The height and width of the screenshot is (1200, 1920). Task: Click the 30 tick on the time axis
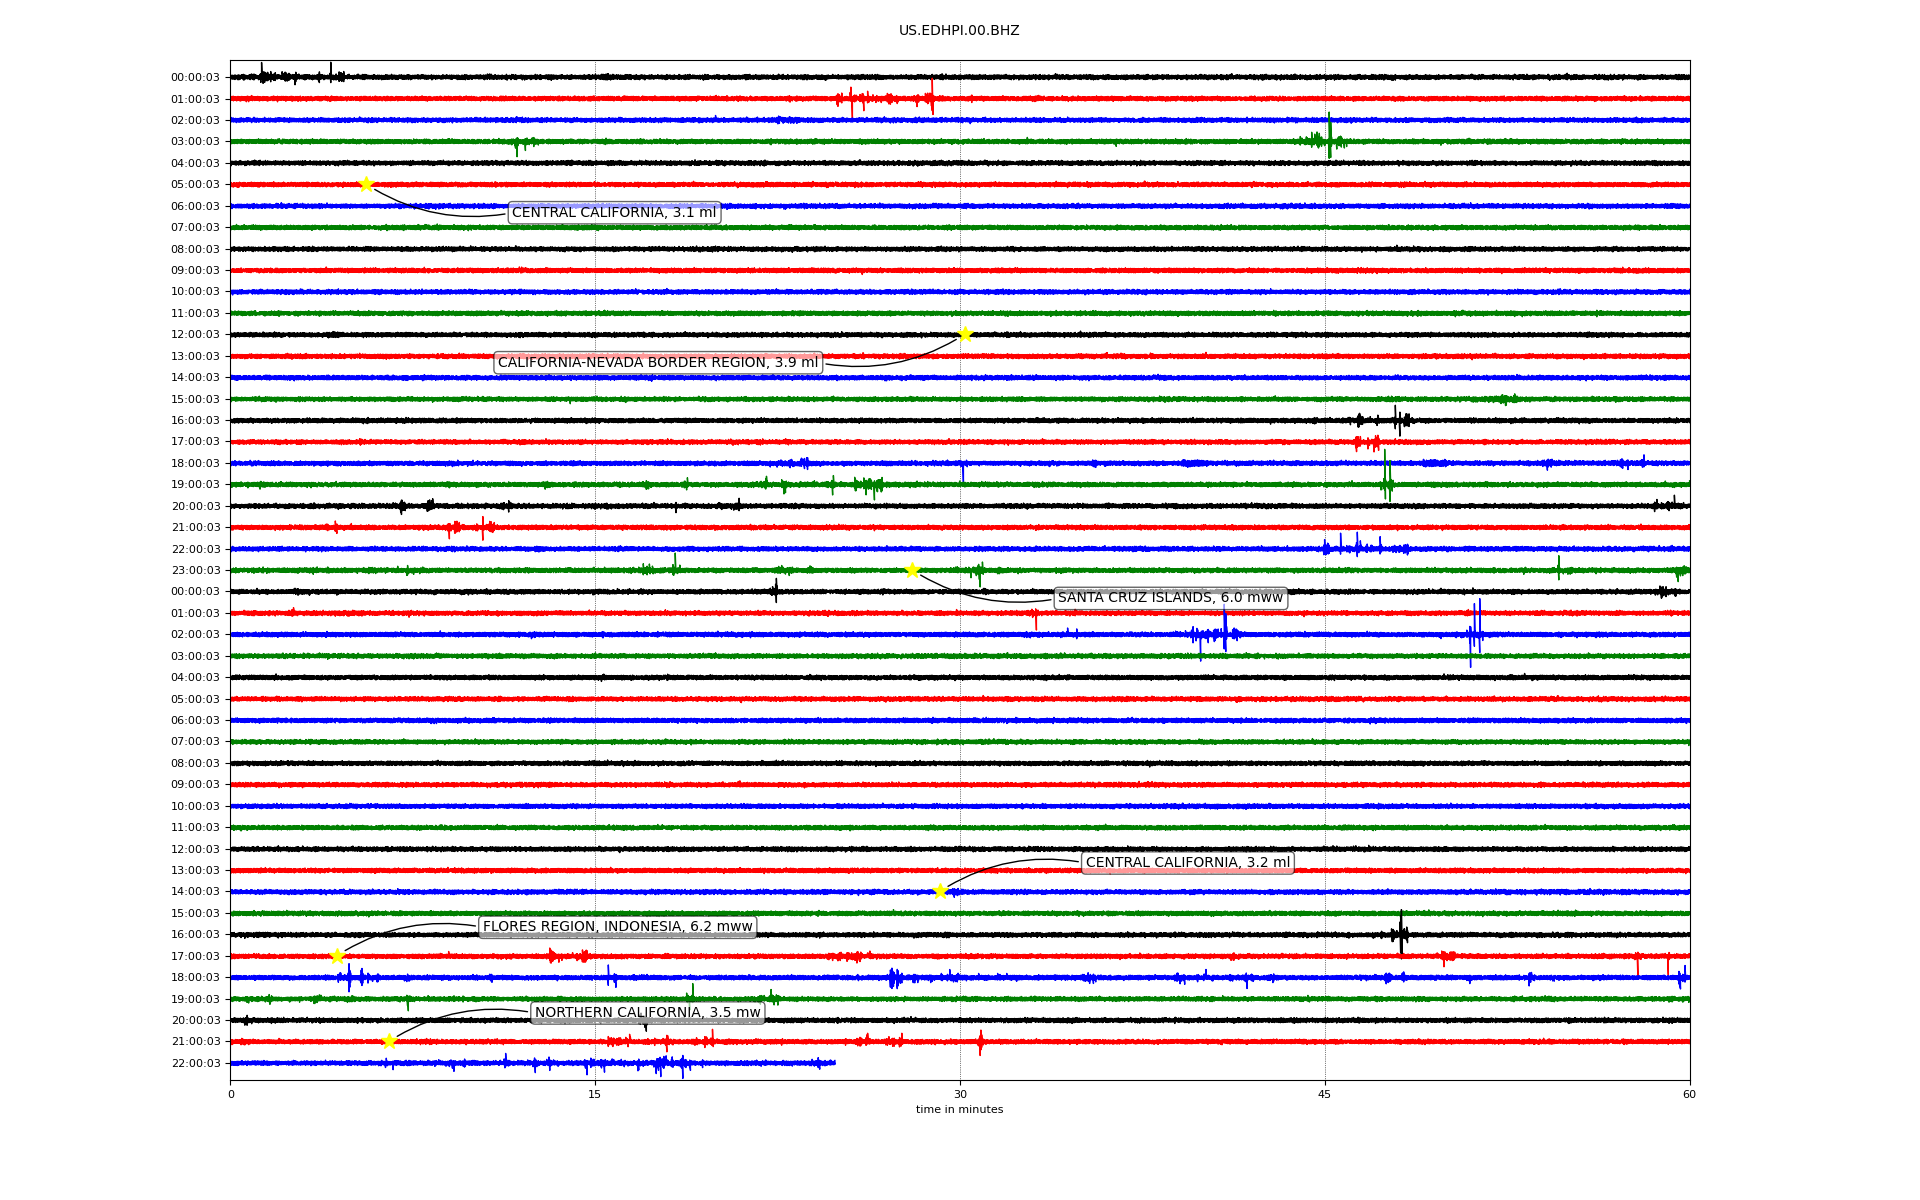[960, 1094]
